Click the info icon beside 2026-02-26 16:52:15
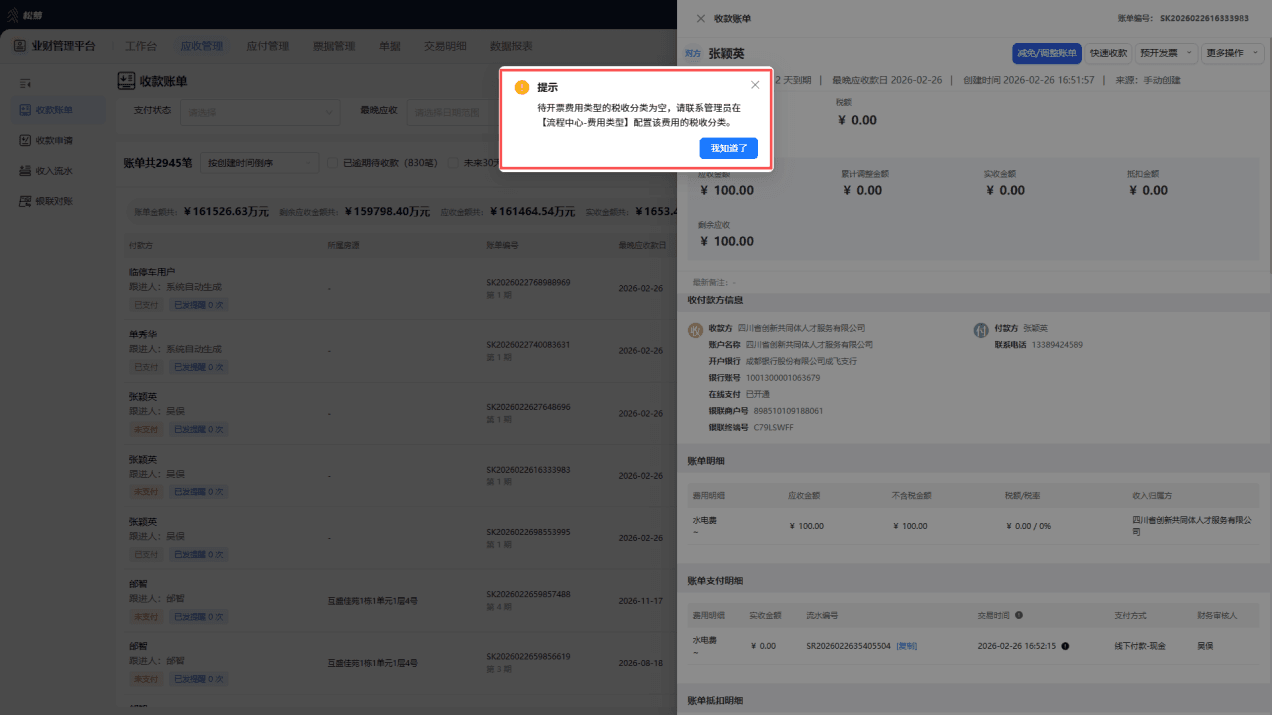The width and height of the screenshot is (1272, 715). click(x=1065, y=646)
